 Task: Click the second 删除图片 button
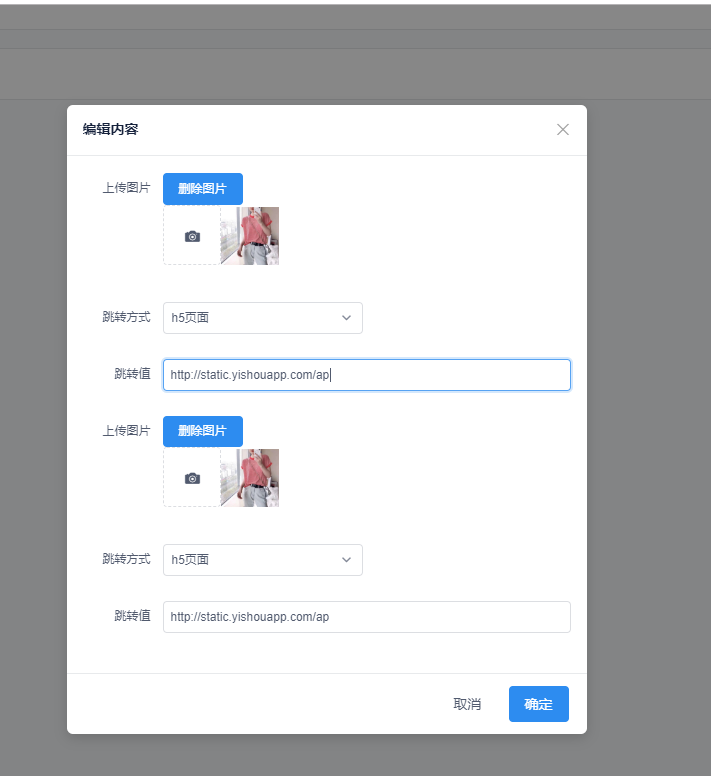203,431
